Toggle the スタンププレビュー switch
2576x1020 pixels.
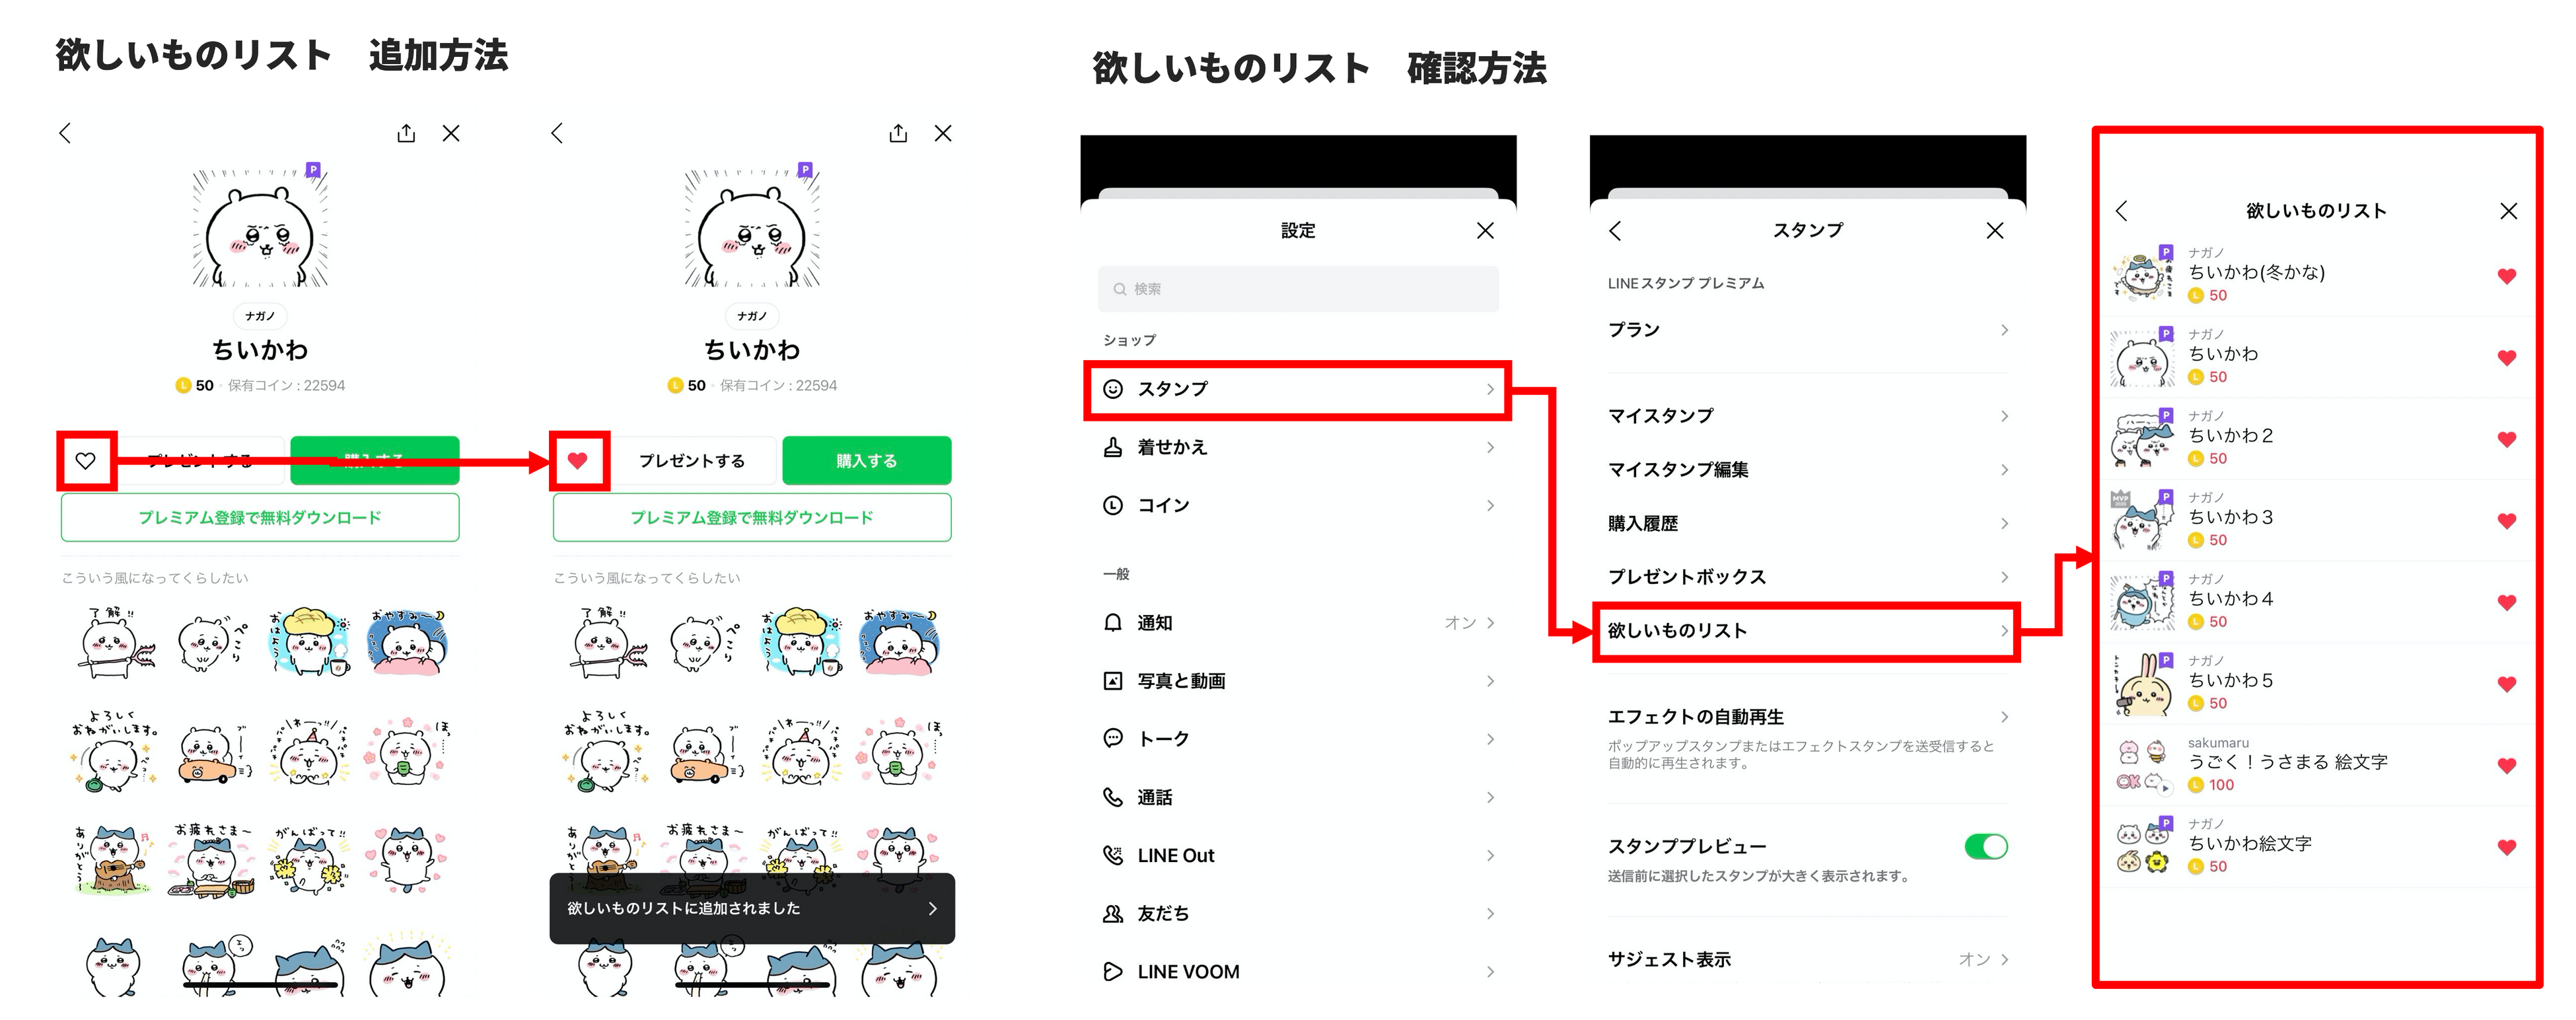pyautogui.click(x=1985, y=846)
